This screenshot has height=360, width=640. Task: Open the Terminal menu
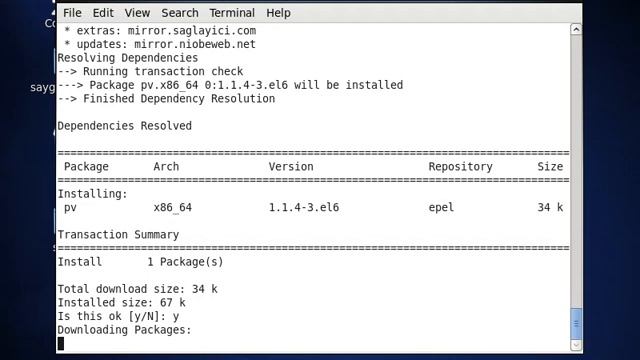(x=232, y=13)
